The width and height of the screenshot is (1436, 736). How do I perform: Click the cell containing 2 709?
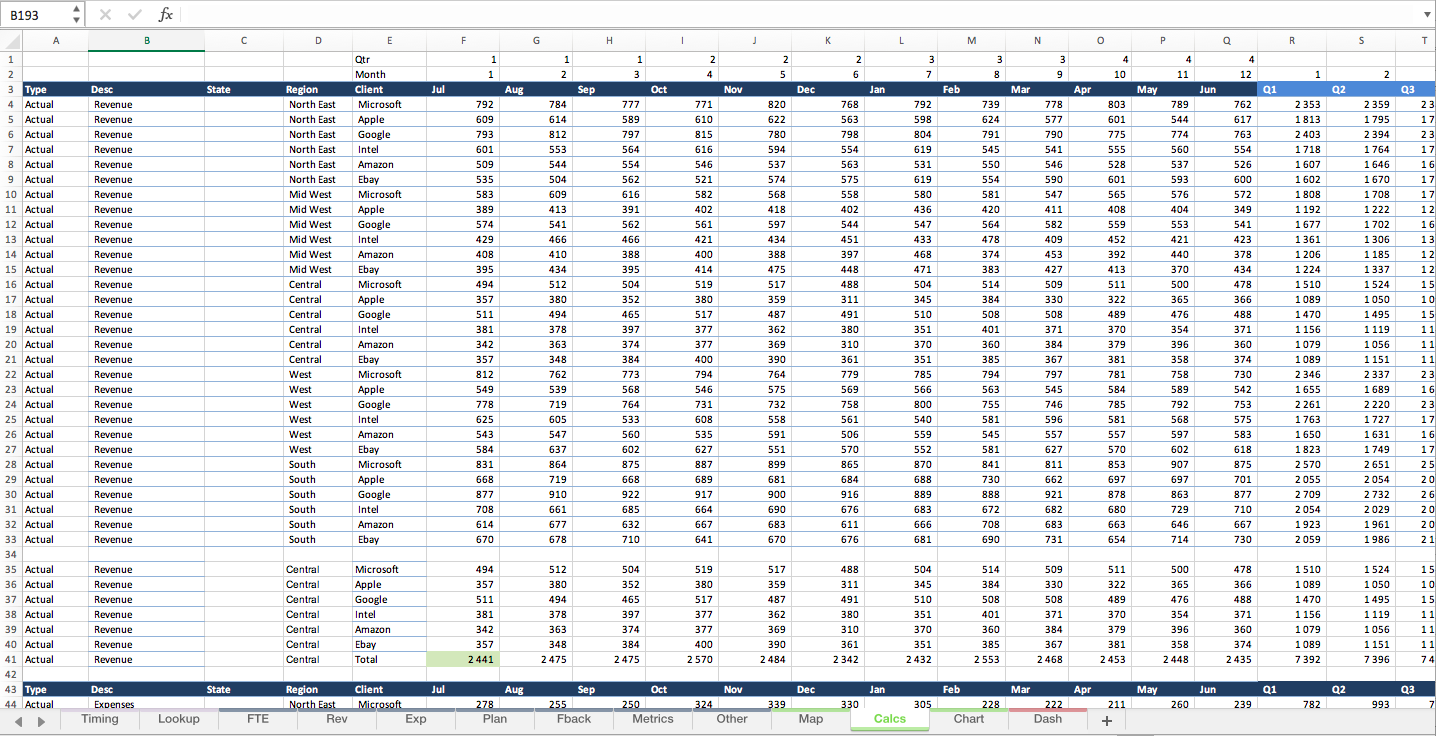1292,494
